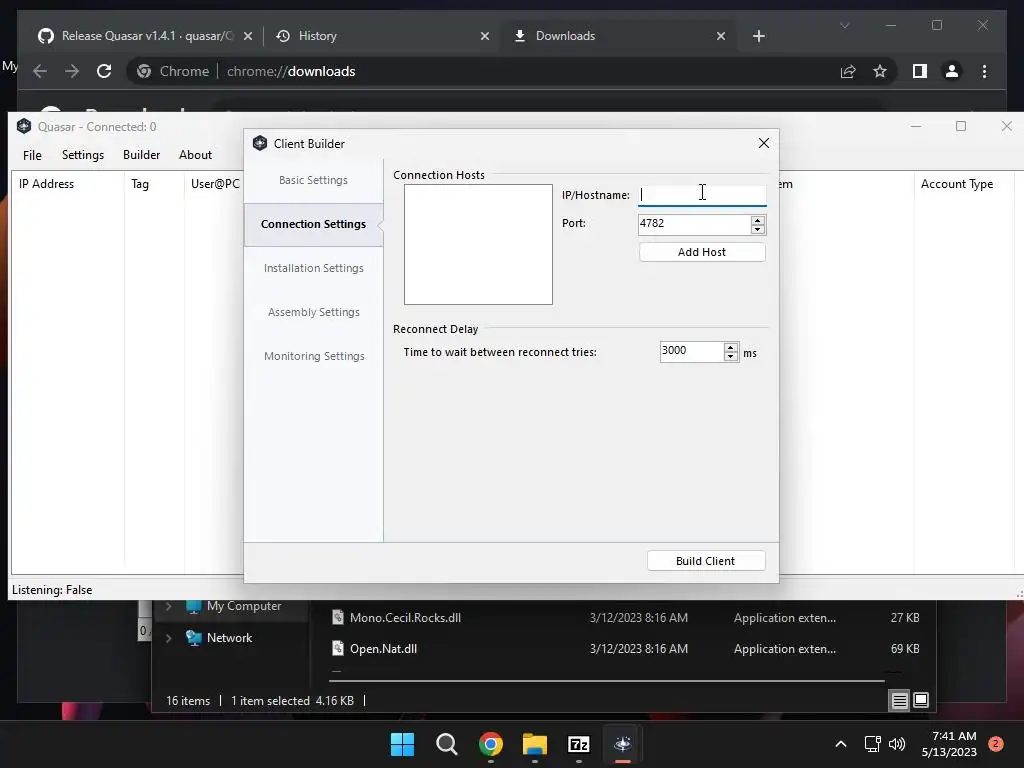This screenshot has width=1024, height=768.
Task: Open the Windows Start menu
Action: click(402, 744)
